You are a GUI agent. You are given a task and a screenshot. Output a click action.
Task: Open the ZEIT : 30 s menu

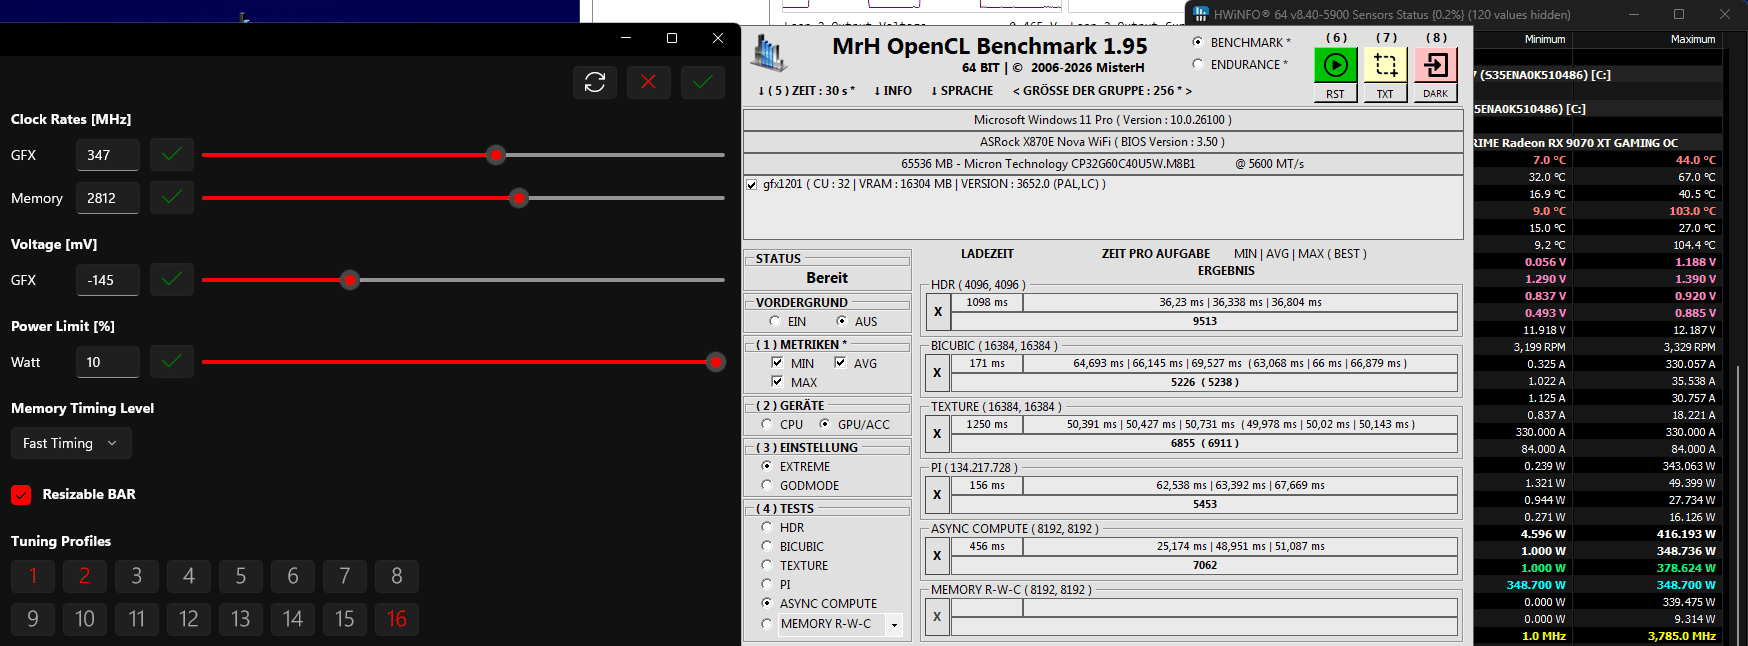pyautogui.click(x=806, y=91)
